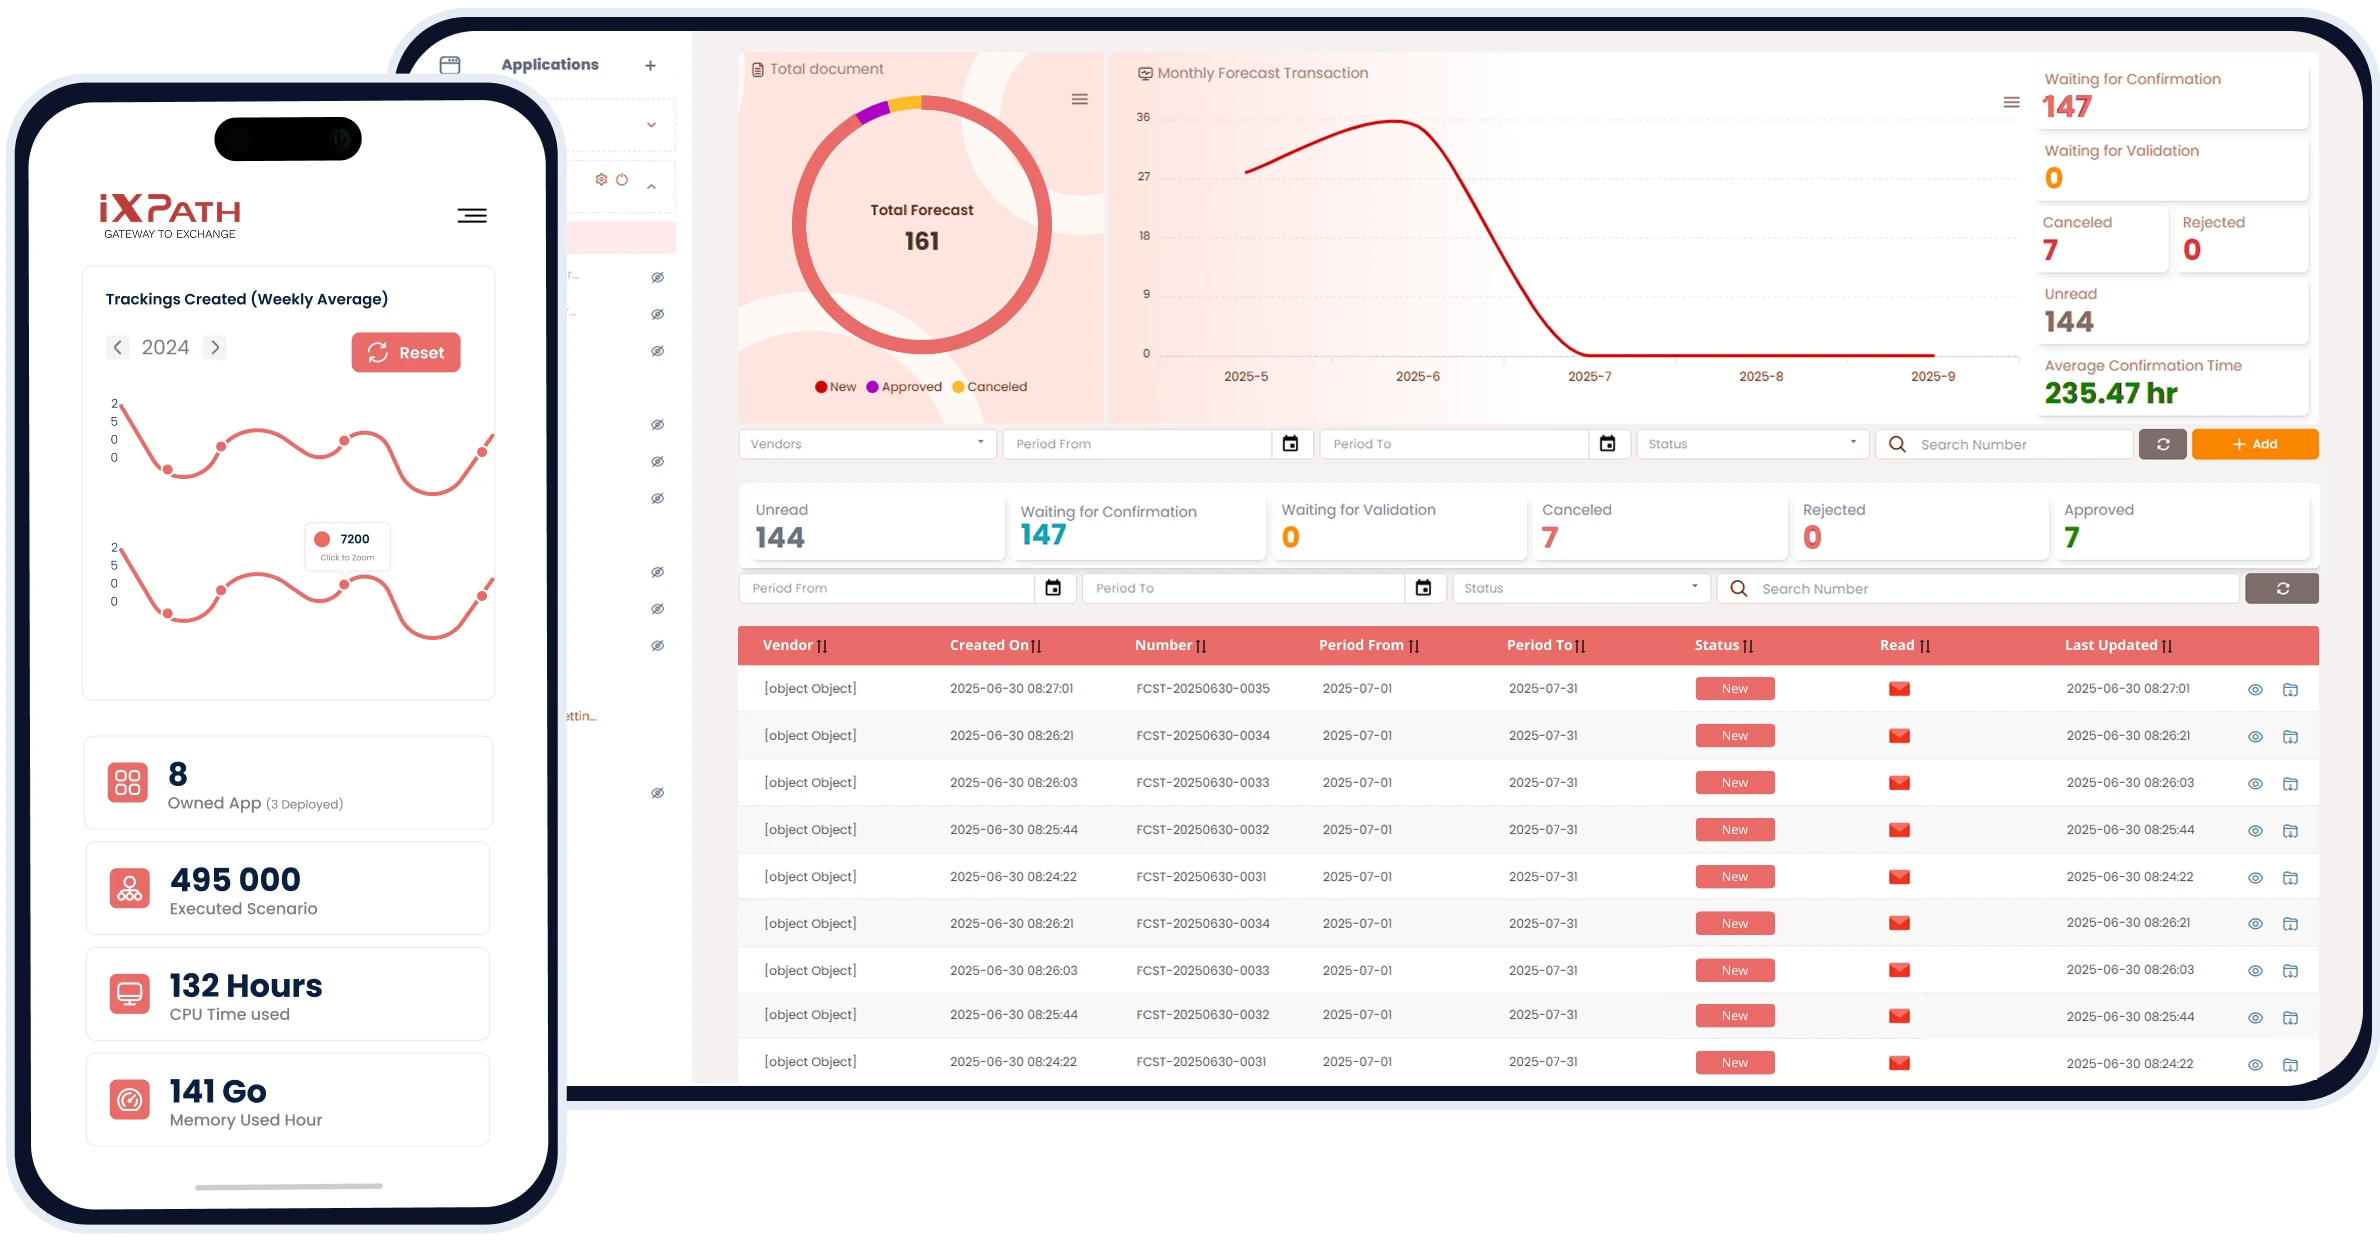Open the upper Status dropdown
Image resolution: width=2380 pixels, height=1242 pixels.
click(1751, 444)
